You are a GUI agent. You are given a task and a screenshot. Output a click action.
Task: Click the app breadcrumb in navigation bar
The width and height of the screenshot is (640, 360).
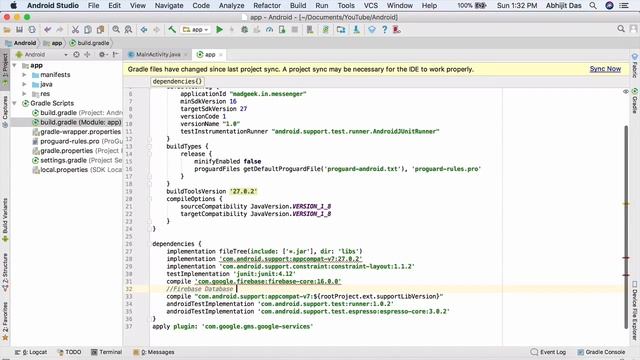pos(53,43)
